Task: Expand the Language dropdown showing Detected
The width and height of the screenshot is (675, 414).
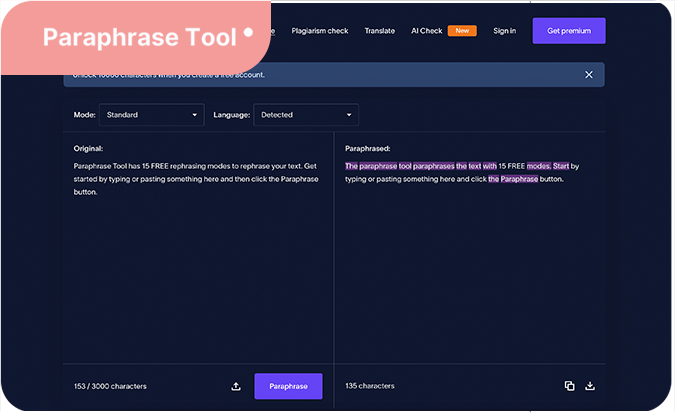Action: (x=305, y=115)
